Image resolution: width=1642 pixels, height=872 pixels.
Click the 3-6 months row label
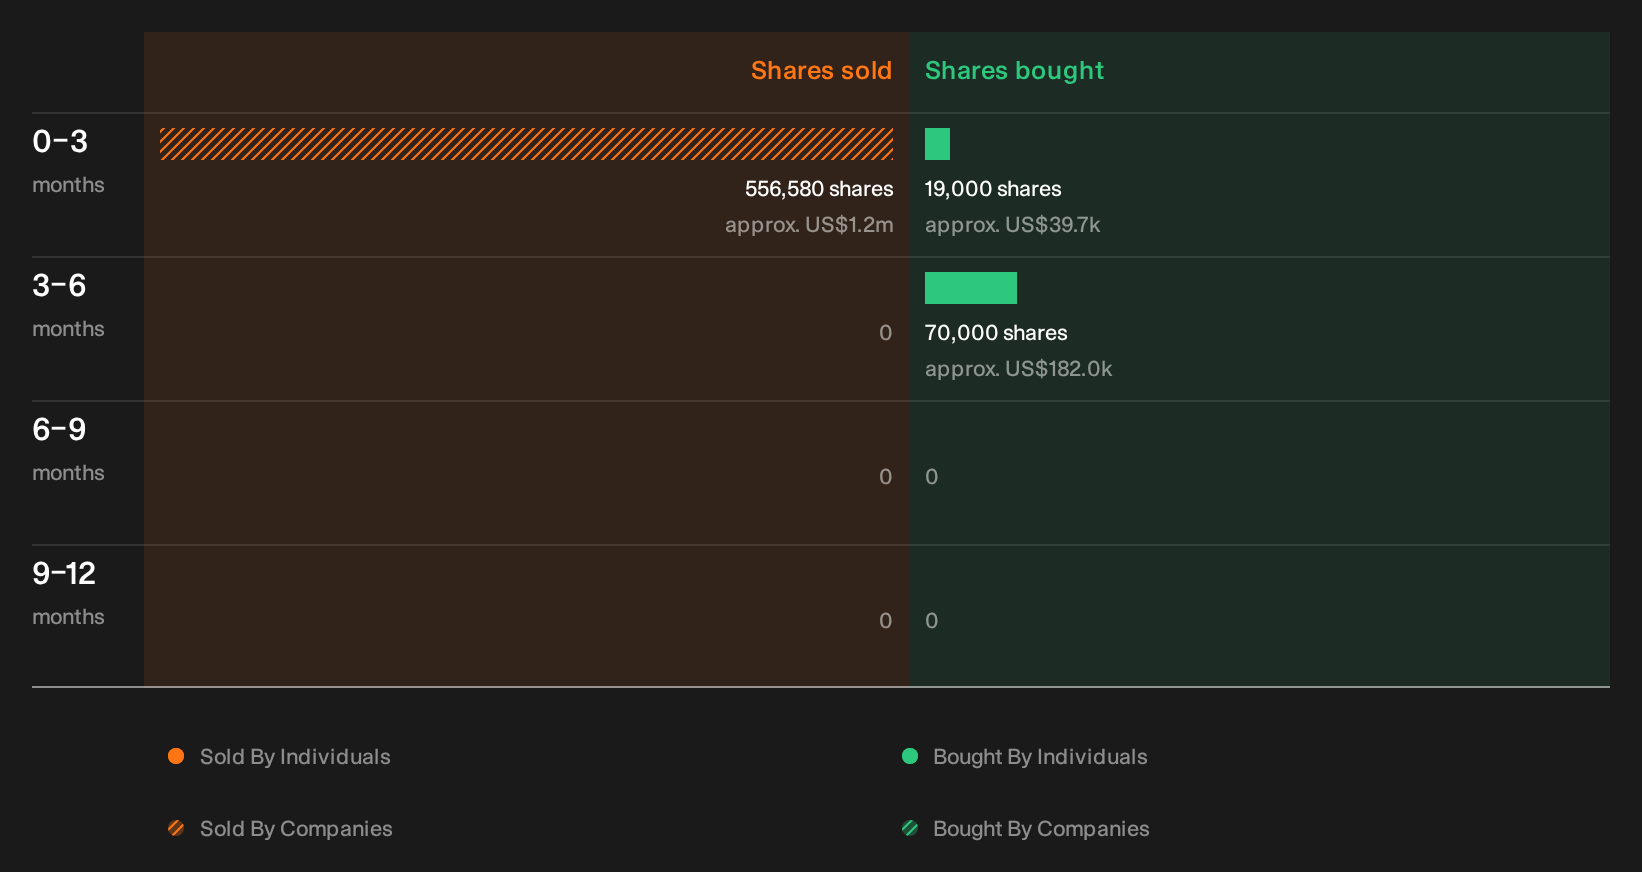pyautogui.click(x=68, y=305)
